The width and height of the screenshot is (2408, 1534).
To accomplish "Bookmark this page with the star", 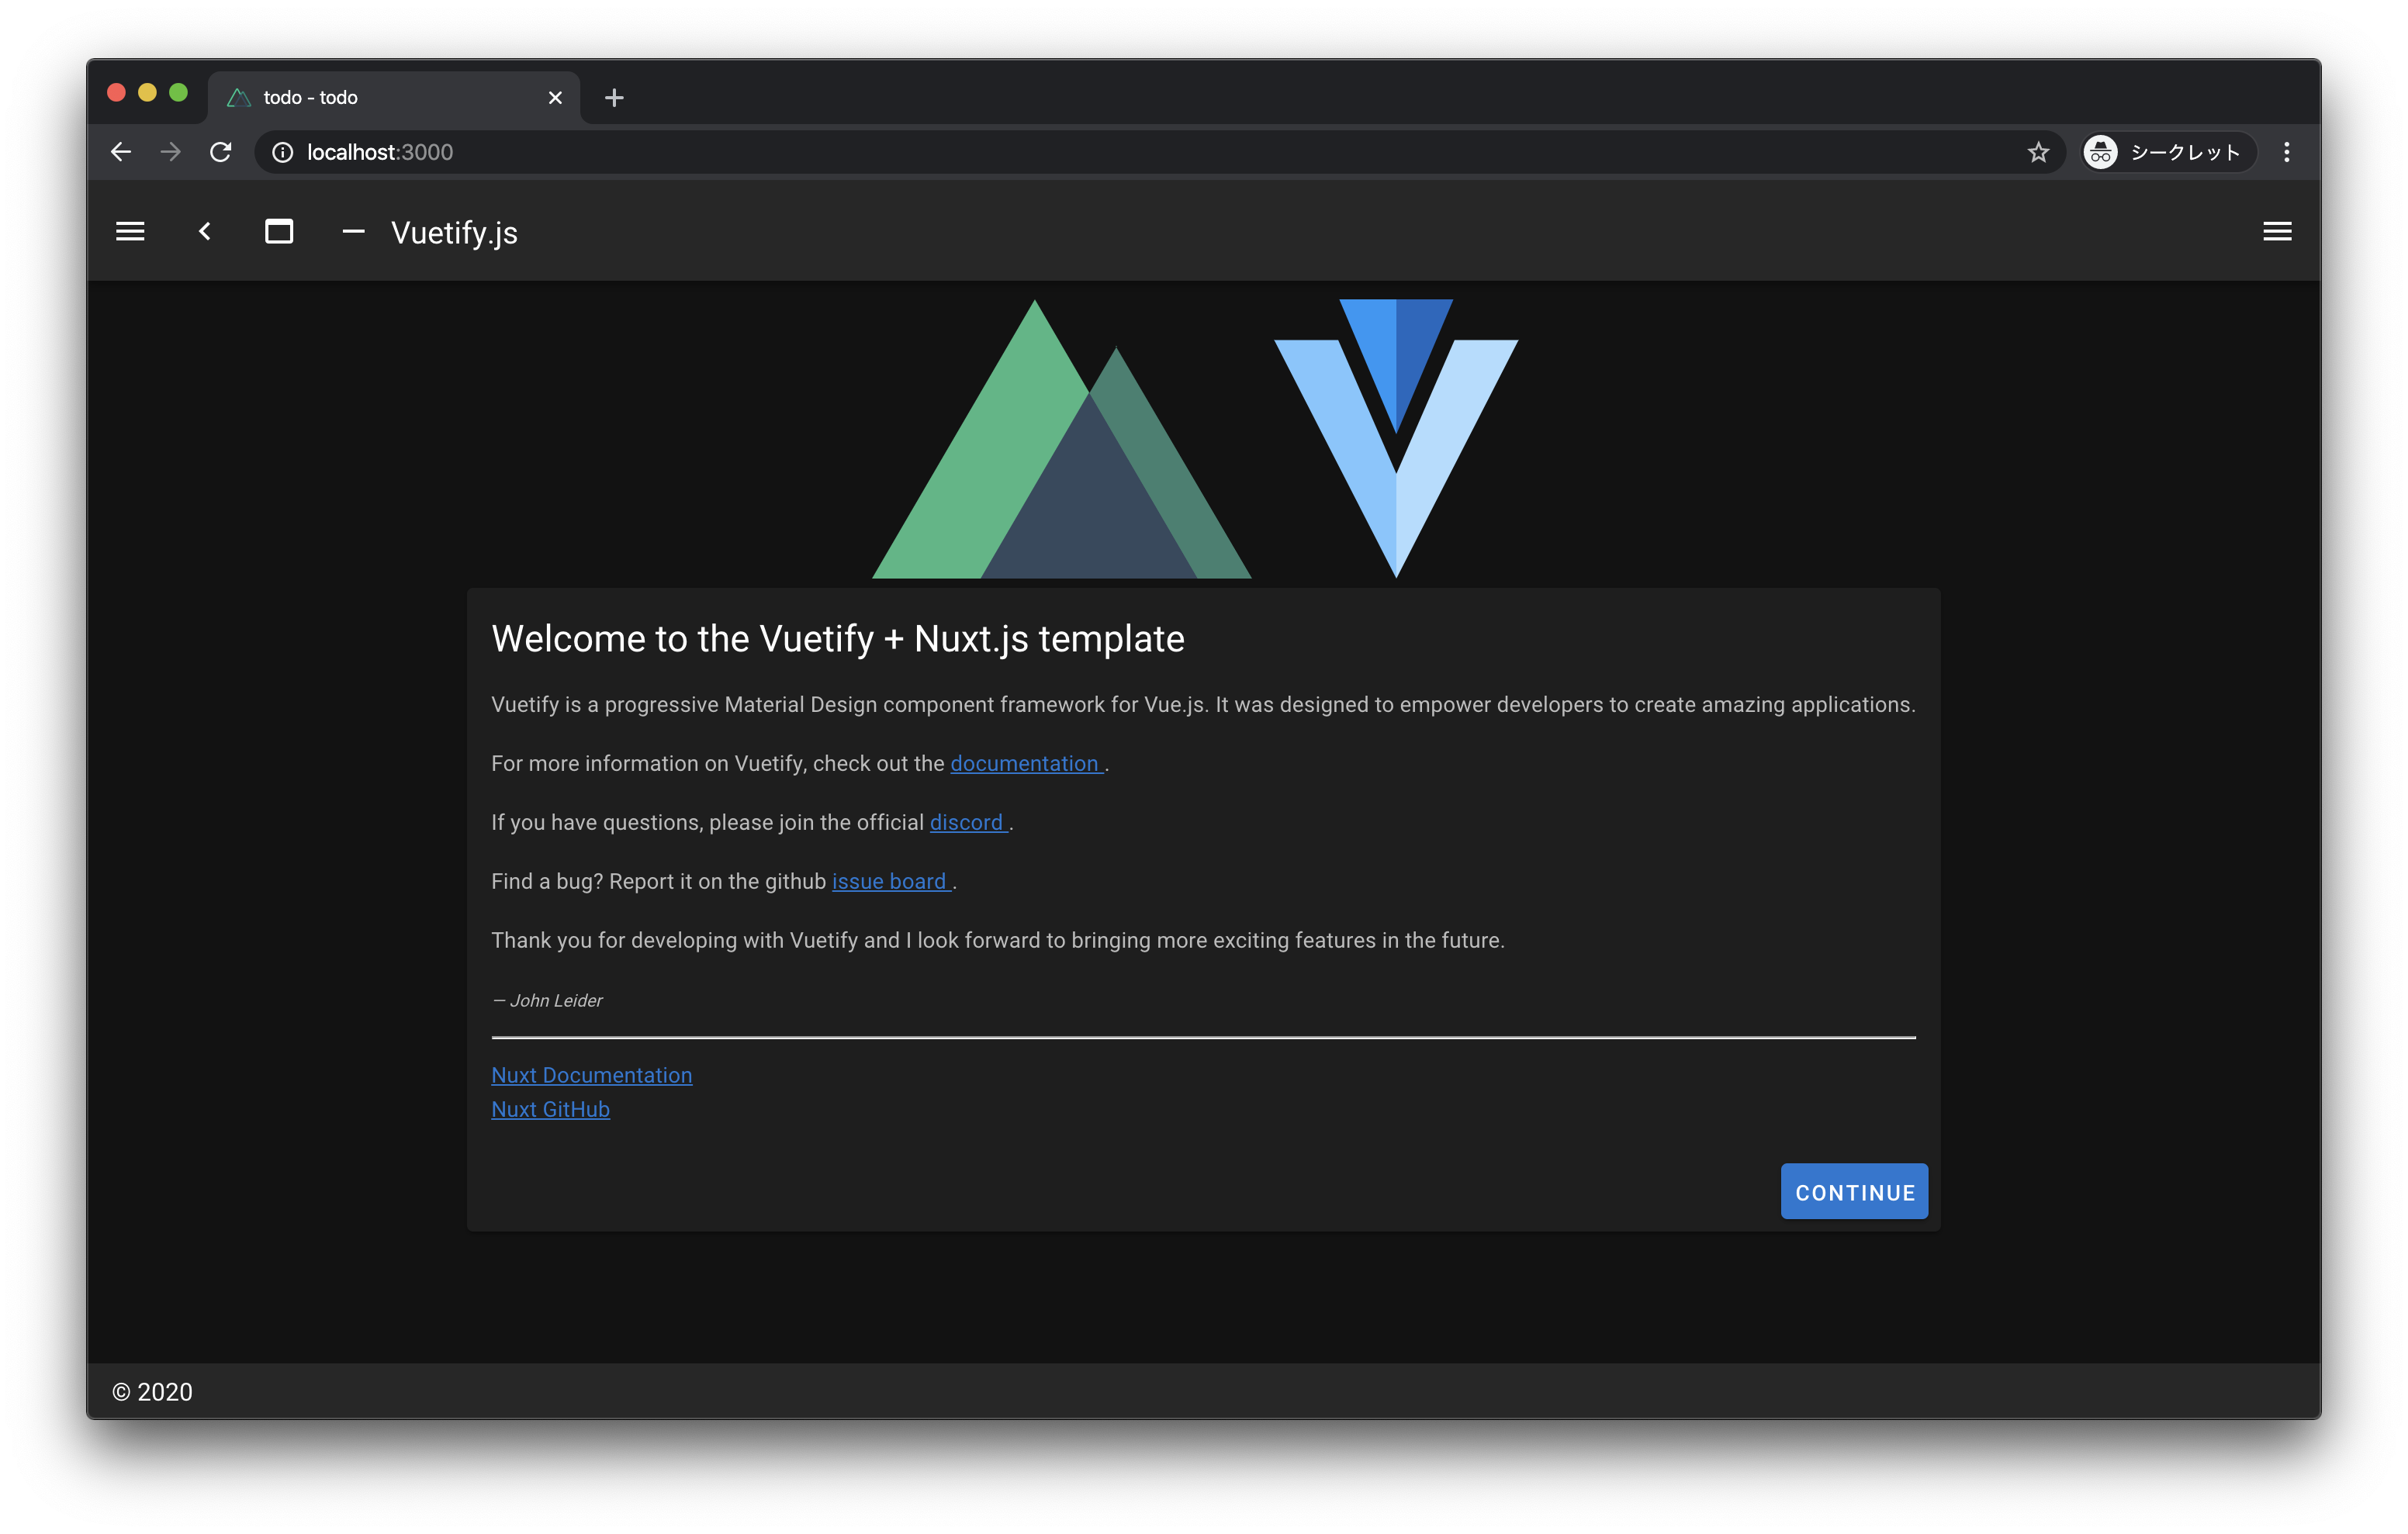I will click(2038, 152).
